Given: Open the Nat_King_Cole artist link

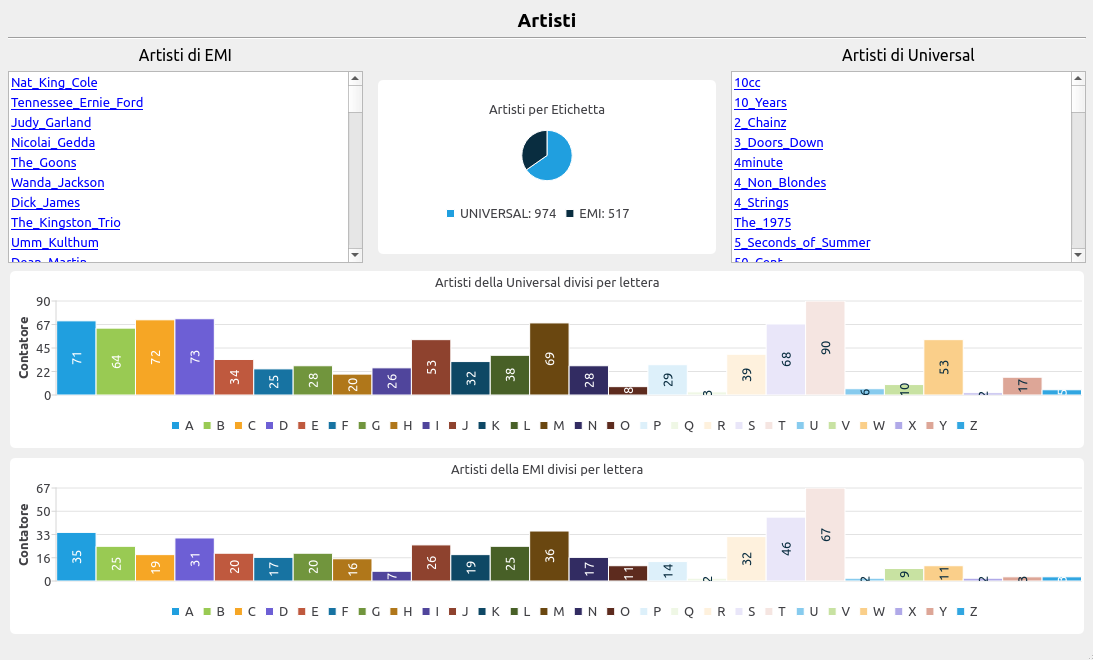Looking at the screenshot, I should pos(54,82).
